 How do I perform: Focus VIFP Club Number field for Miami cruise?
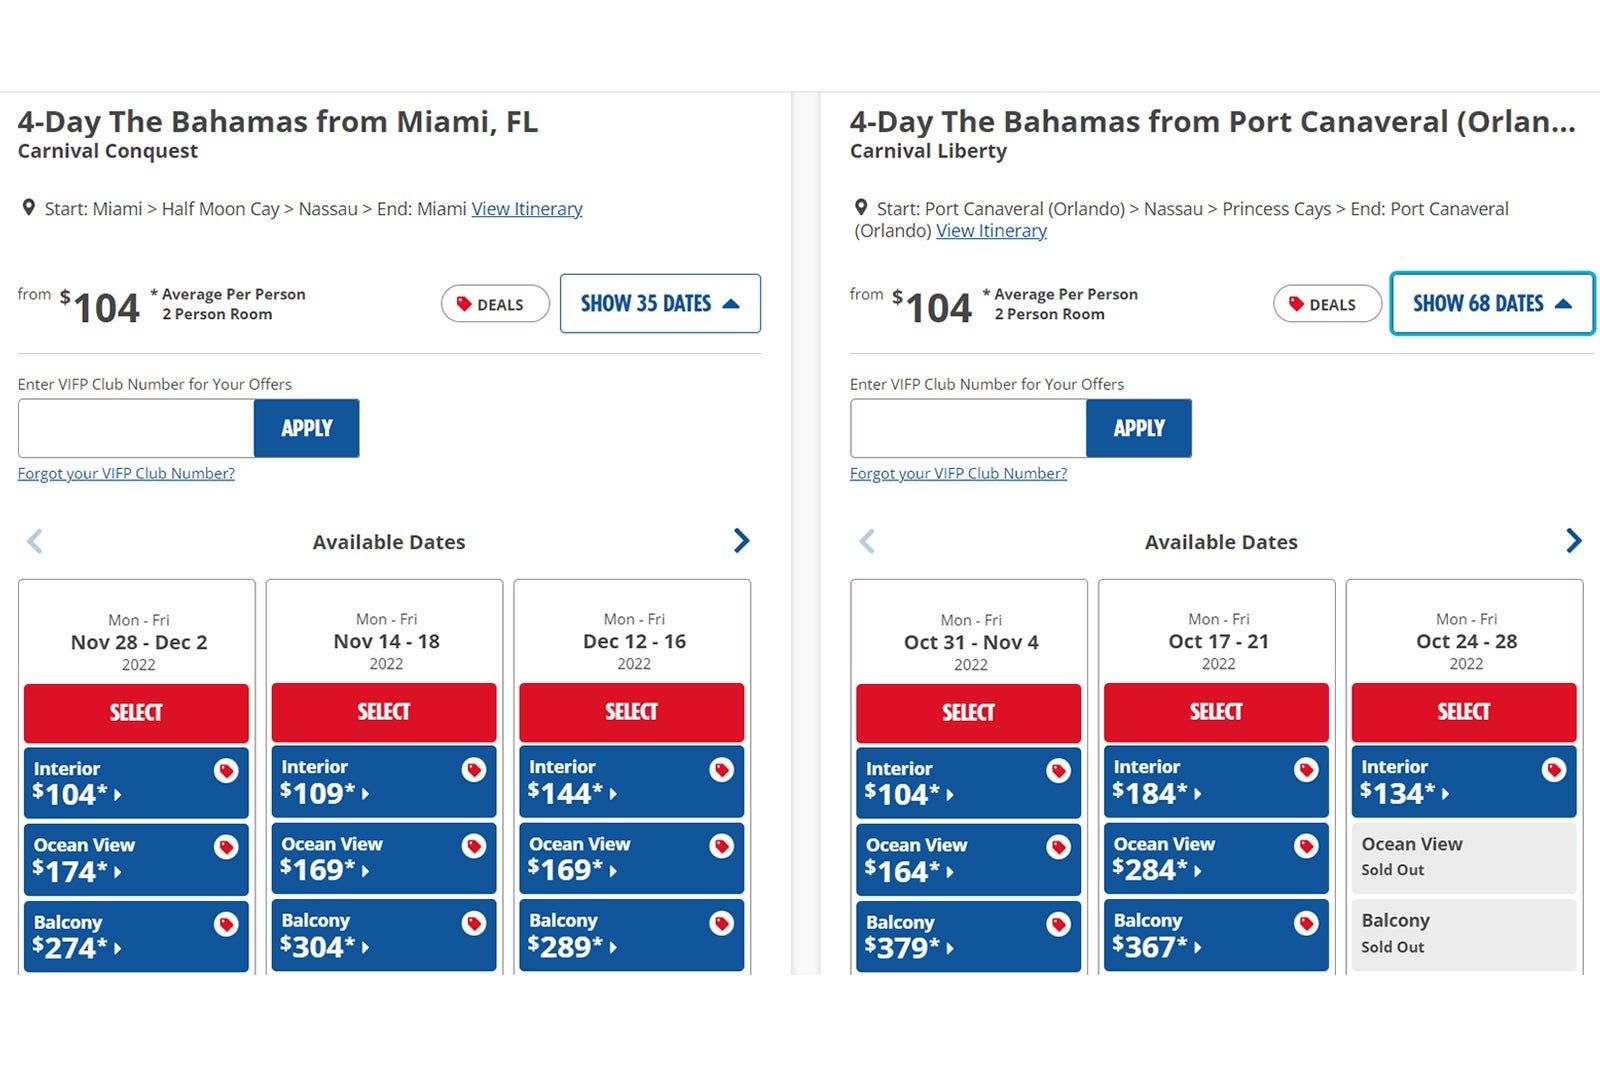(x=136, y=428)
